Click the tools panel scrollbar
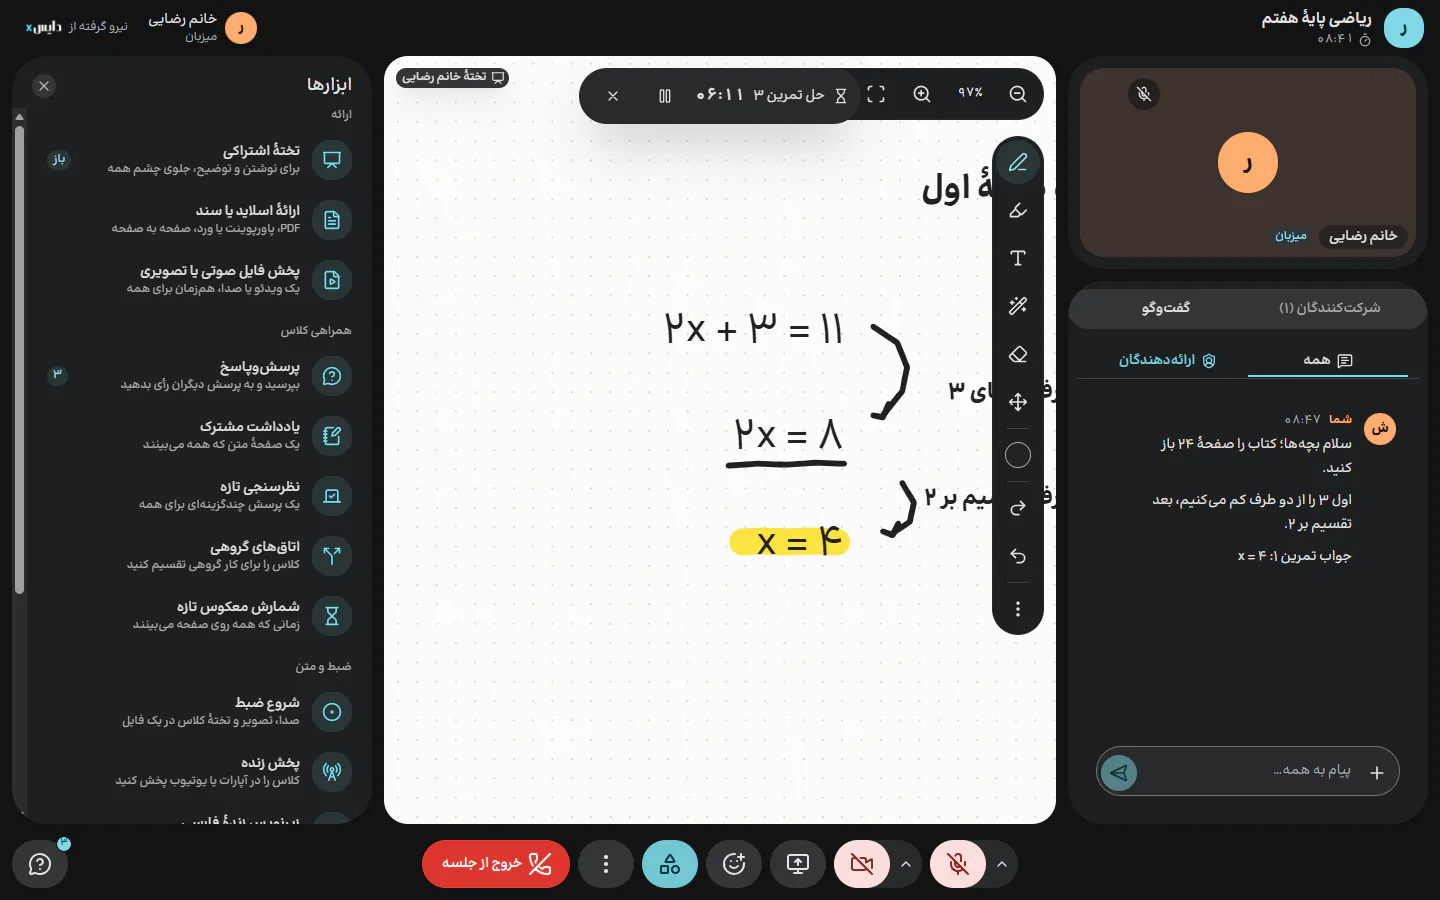The width and height of the screenshot is (1440, 900). [x=19, y=360]
